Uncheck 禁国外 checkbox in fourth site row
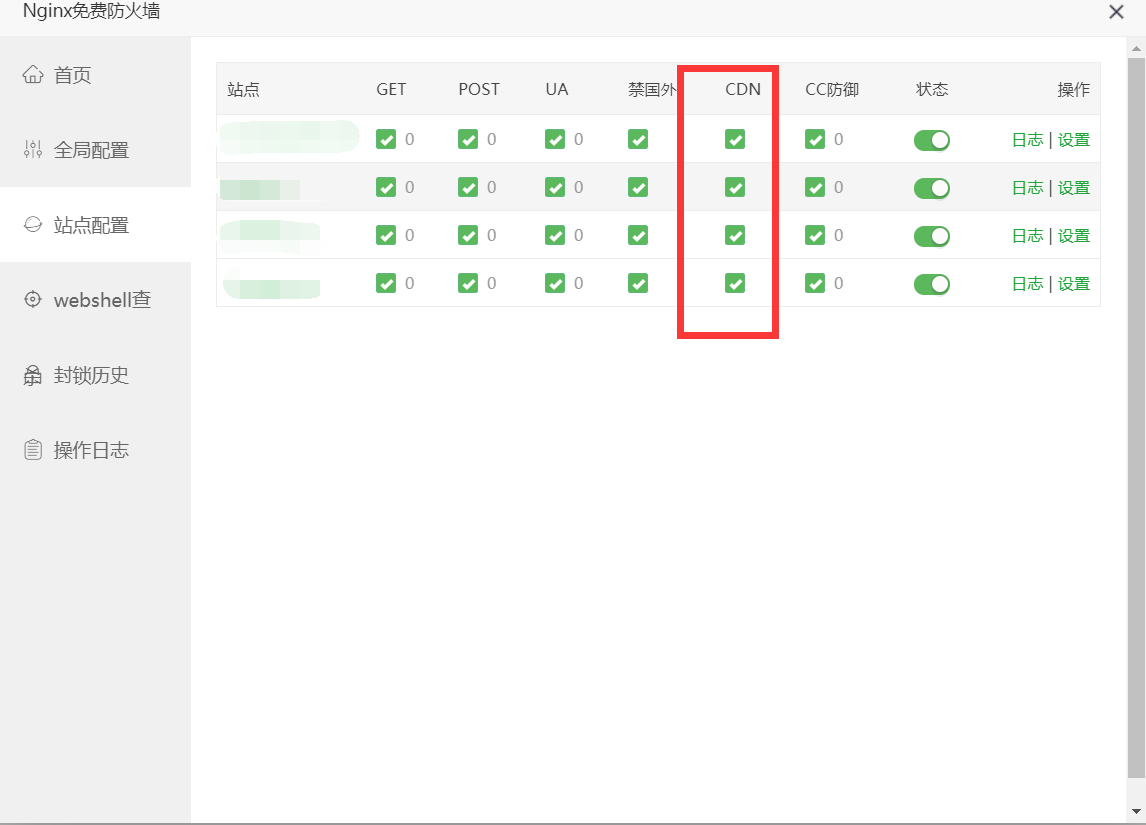1146x825 pixels. 638,283
